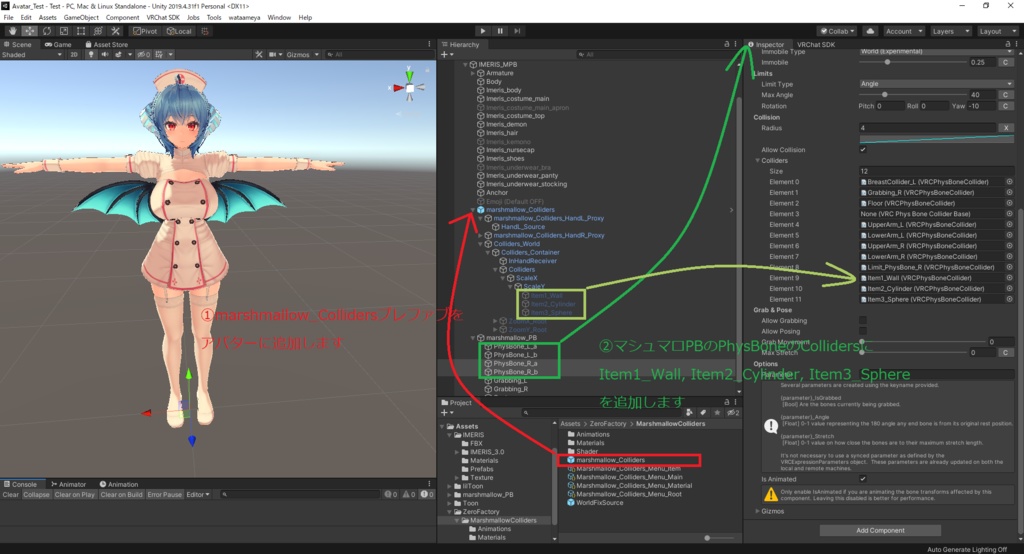Toggle scene effects icon
Screen dimensions: 1024x554
119,55
